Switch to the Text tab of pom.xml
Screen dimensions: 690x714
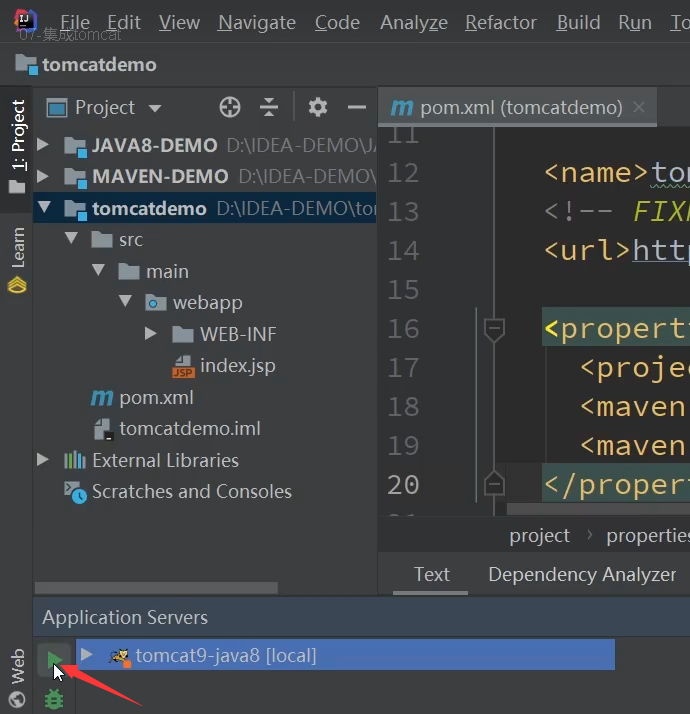click(431, 575)
